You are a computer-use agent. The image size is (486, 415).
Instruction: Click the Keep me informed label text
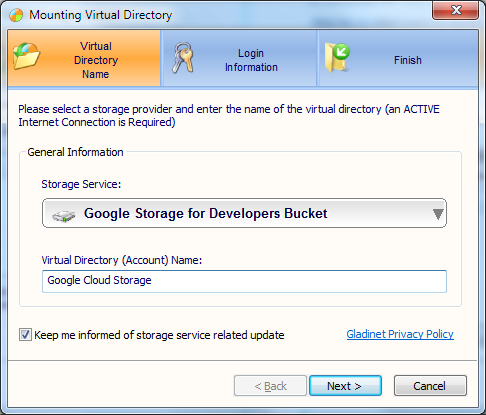coord(159,335)
